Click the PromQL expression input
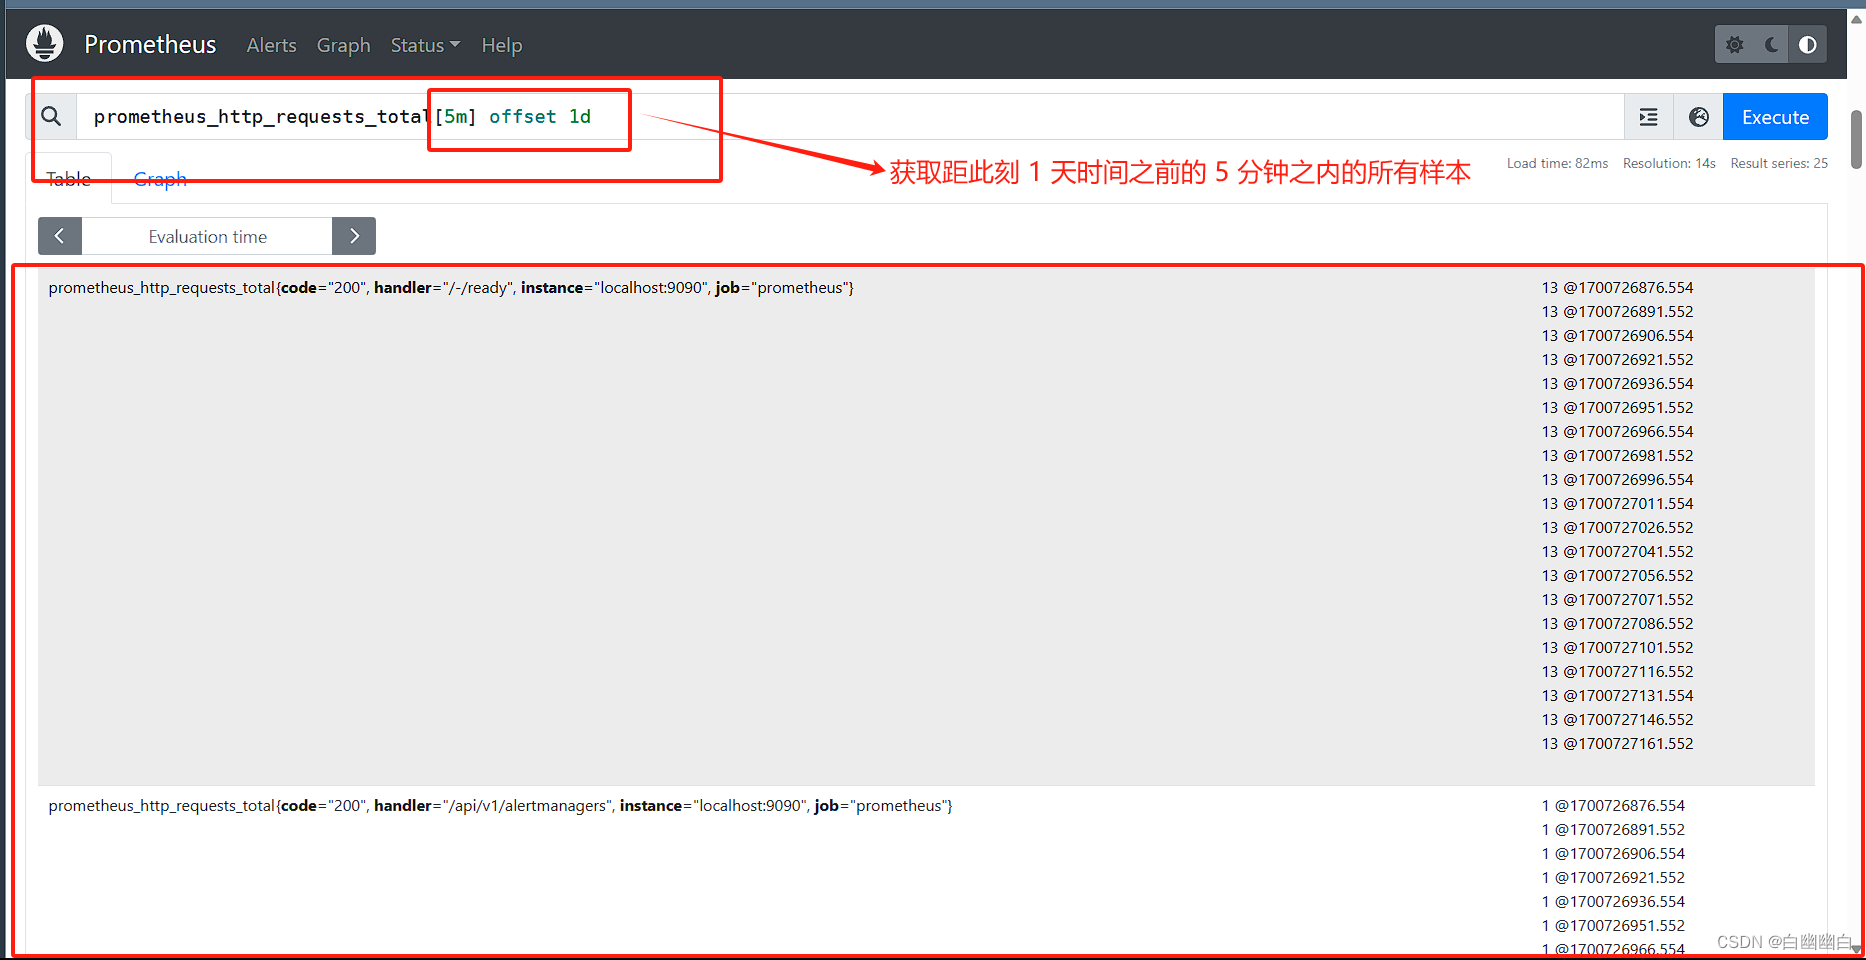This screenshot has height=960, width=1866. click(850, 117)
